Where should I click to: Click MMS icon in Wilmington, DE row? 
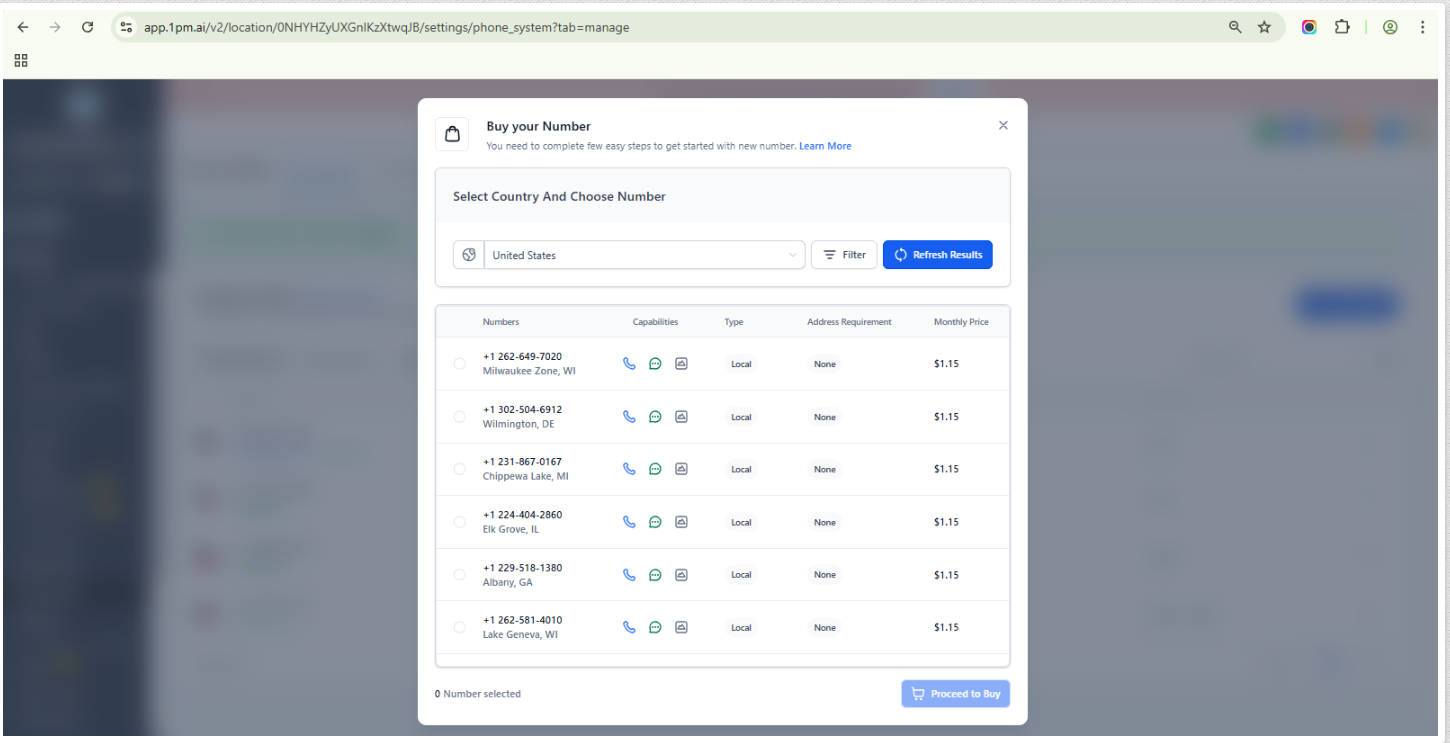[x=681, y=417]
